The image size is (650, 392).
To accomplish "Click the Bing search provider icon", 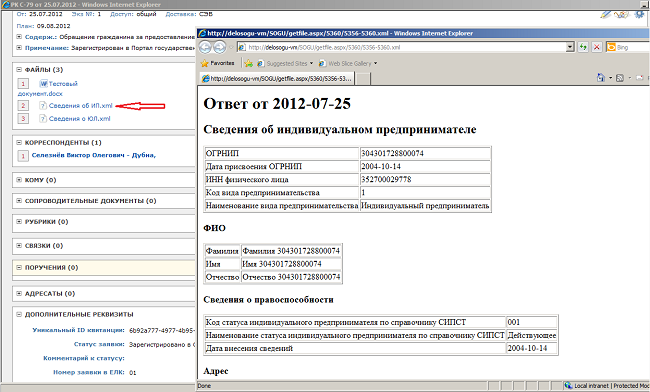I will point(611,47).
